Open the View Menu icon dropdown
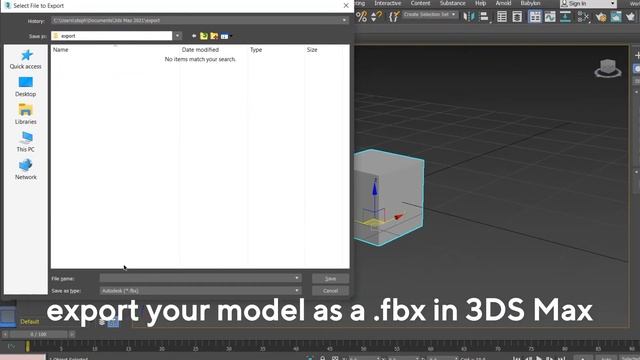The width and height of the screenshot is (640, 360). (226, 36)
